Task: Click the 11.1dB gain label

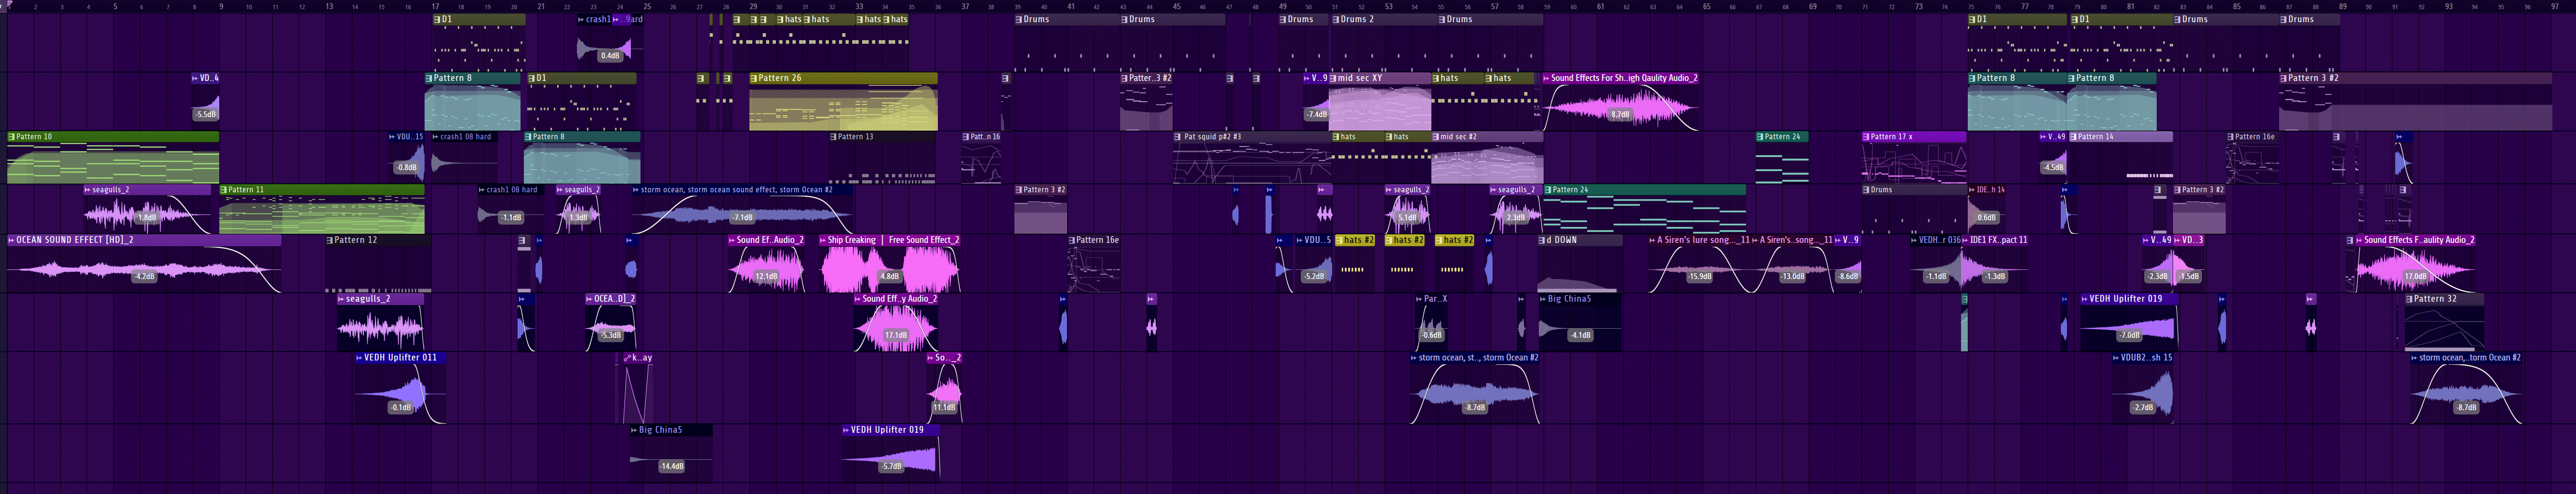Action: (944, 408)
